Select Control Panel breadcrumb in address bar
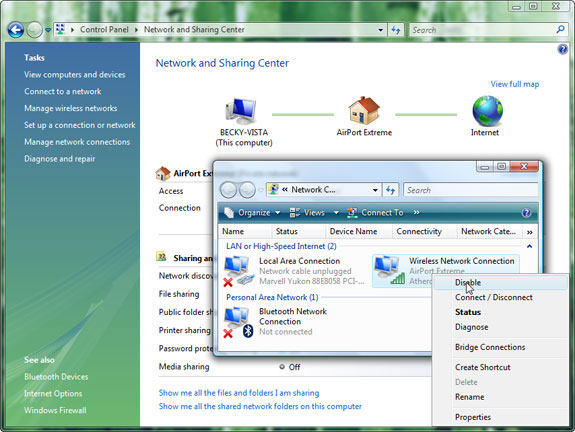The image size is (575, 432). (104, 29)
